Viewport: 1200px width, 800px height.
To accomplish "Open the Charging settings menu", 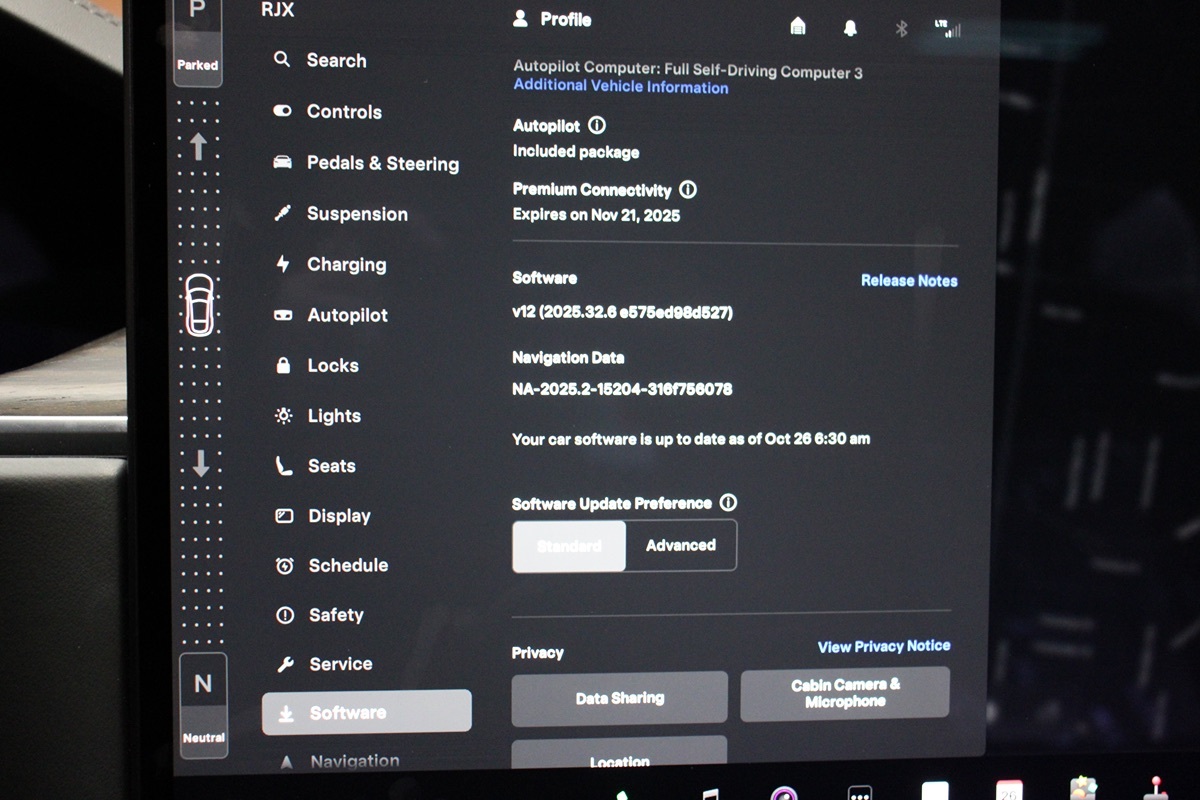I will pyautogui.click(x=345, y=265).
